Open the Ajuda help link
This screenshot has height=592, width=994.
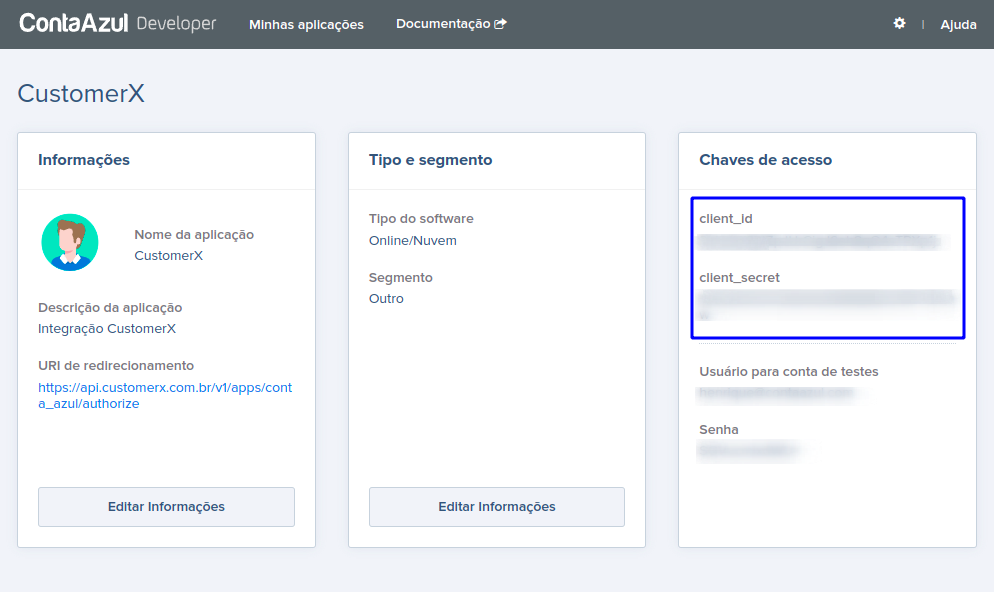click(x=958, y=25)
